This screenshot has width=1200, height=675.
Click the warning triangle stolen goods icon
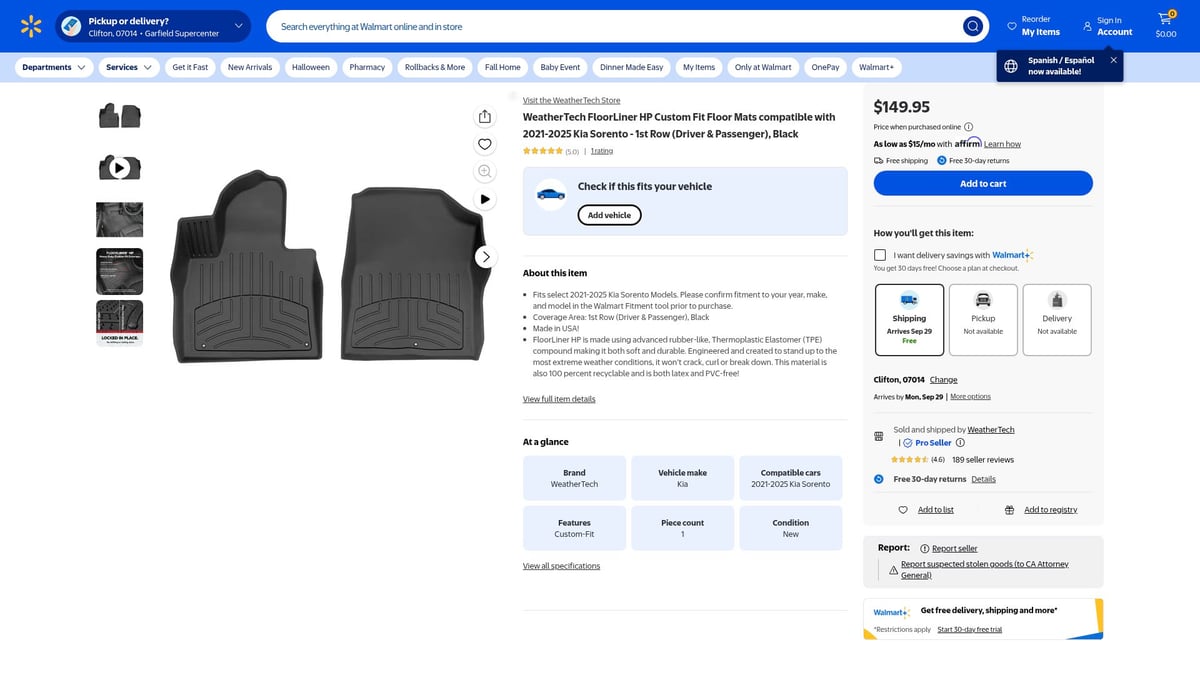click(893, 569)
